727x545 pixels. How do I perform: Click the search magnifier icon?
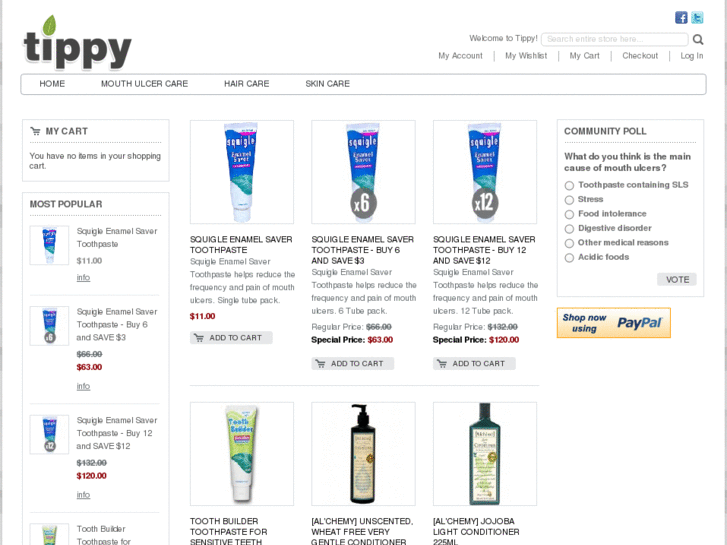(698, 39)
